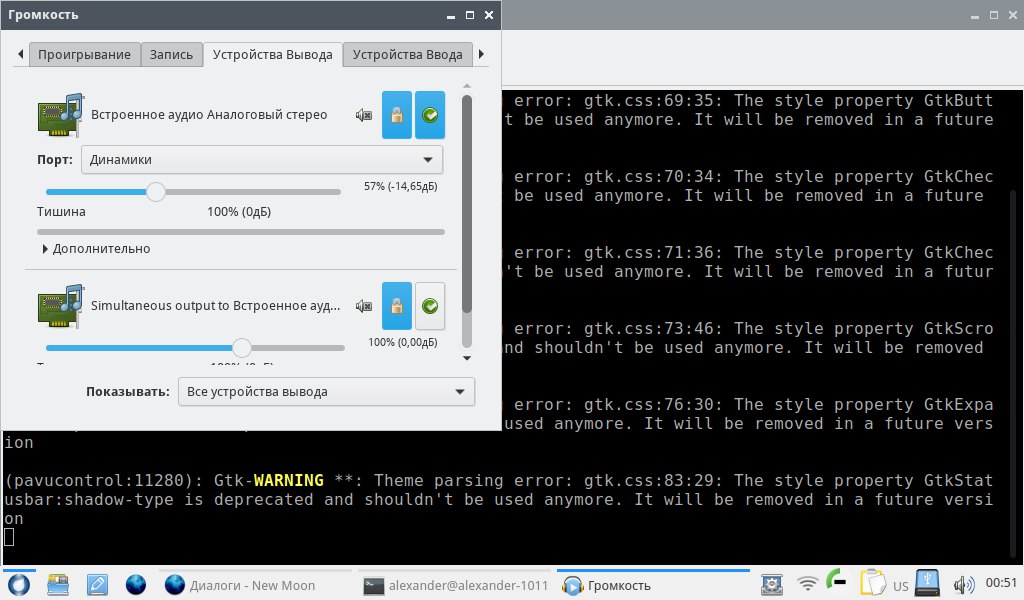Switch to alexander@alexander-1011 terminal in taskbar
The image size is (1024, 600).
(456, 586)
